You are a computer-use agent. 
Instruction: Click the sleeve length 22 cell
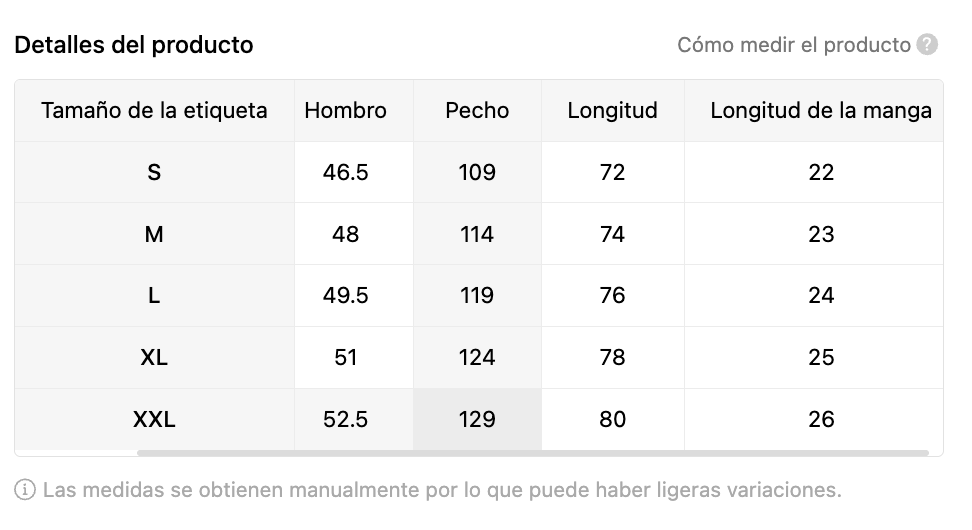pos(814,172)
